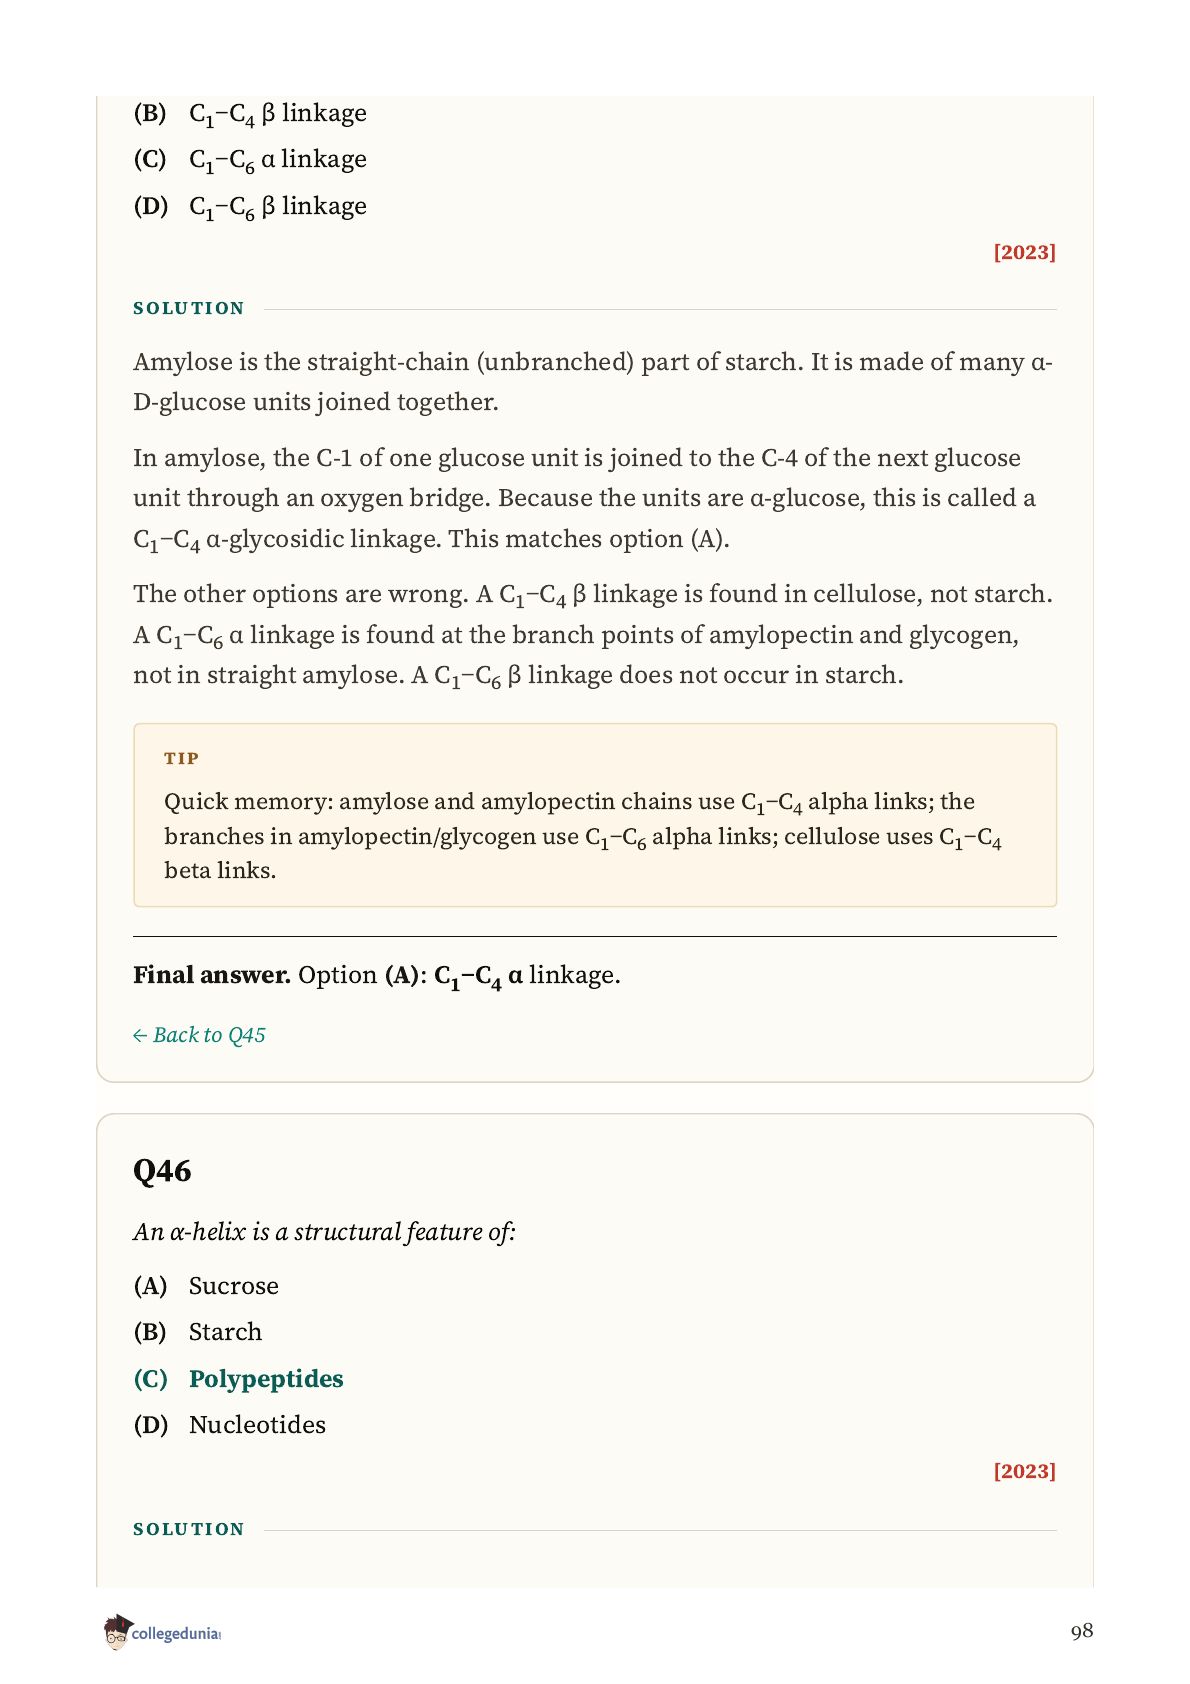The image size is (1190, 1684).
Task: Select option (B) Starch
Action: point(198,1332)
